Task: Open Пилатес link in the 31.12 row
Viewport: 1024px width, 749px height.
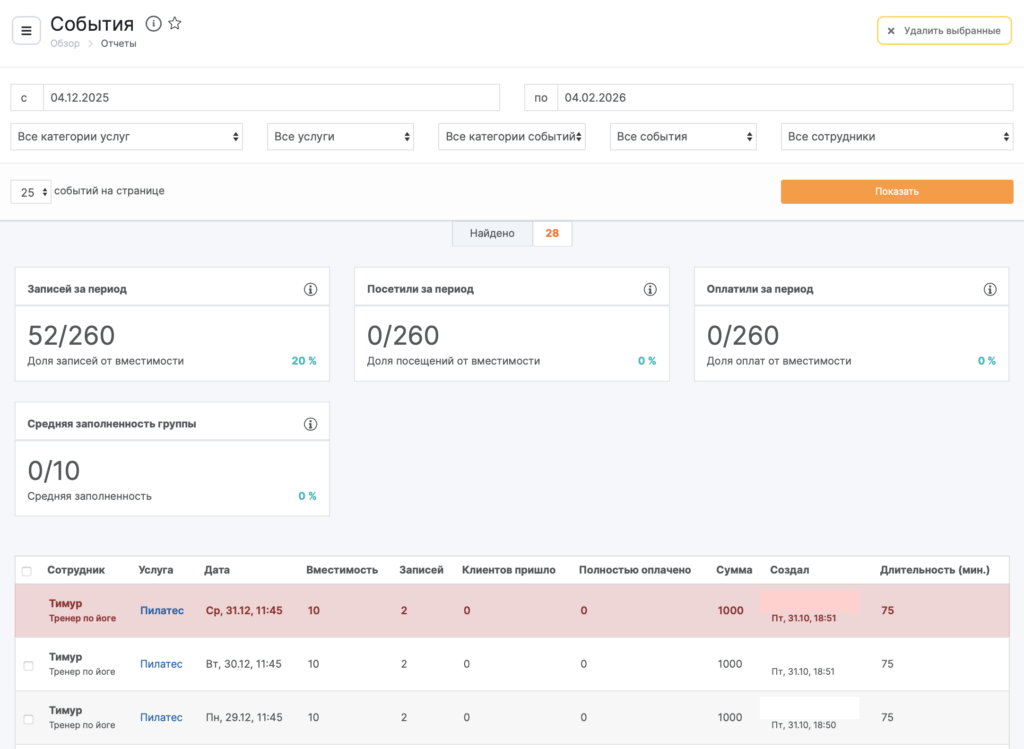Action: (x=162, y=611)
